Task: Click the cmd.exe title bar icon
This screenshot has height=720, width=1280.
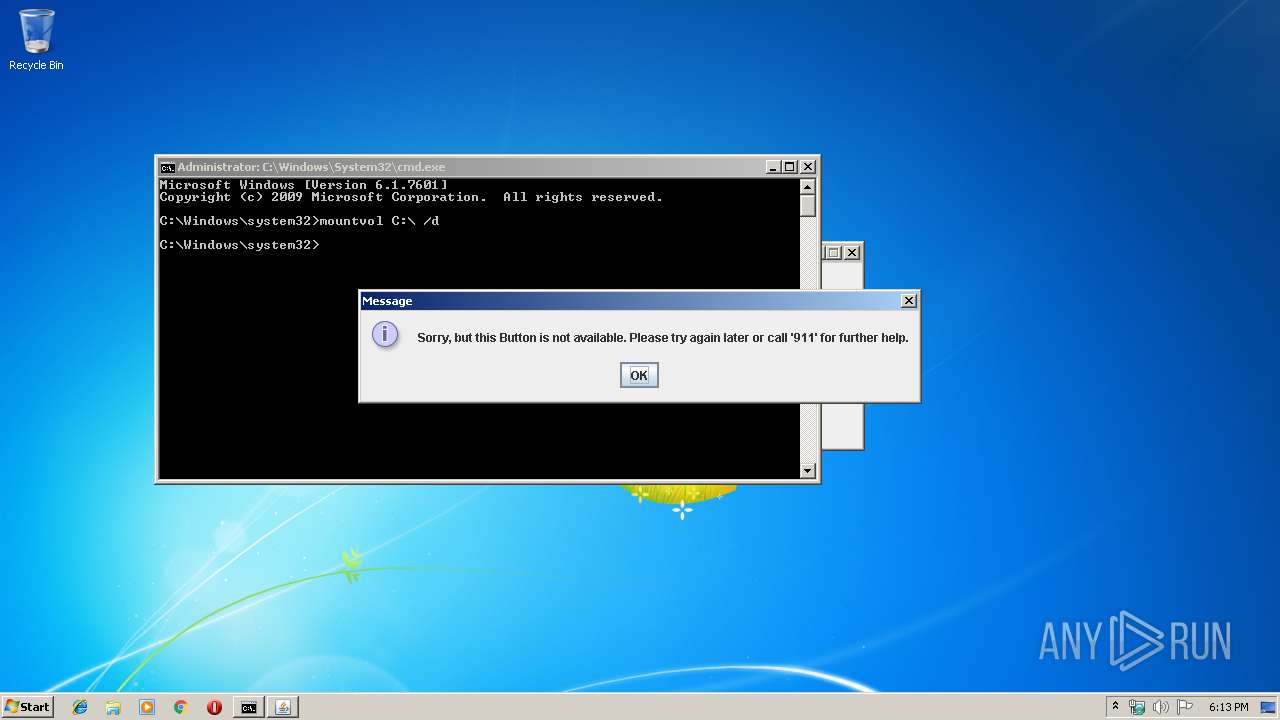Action: (167, 167)
